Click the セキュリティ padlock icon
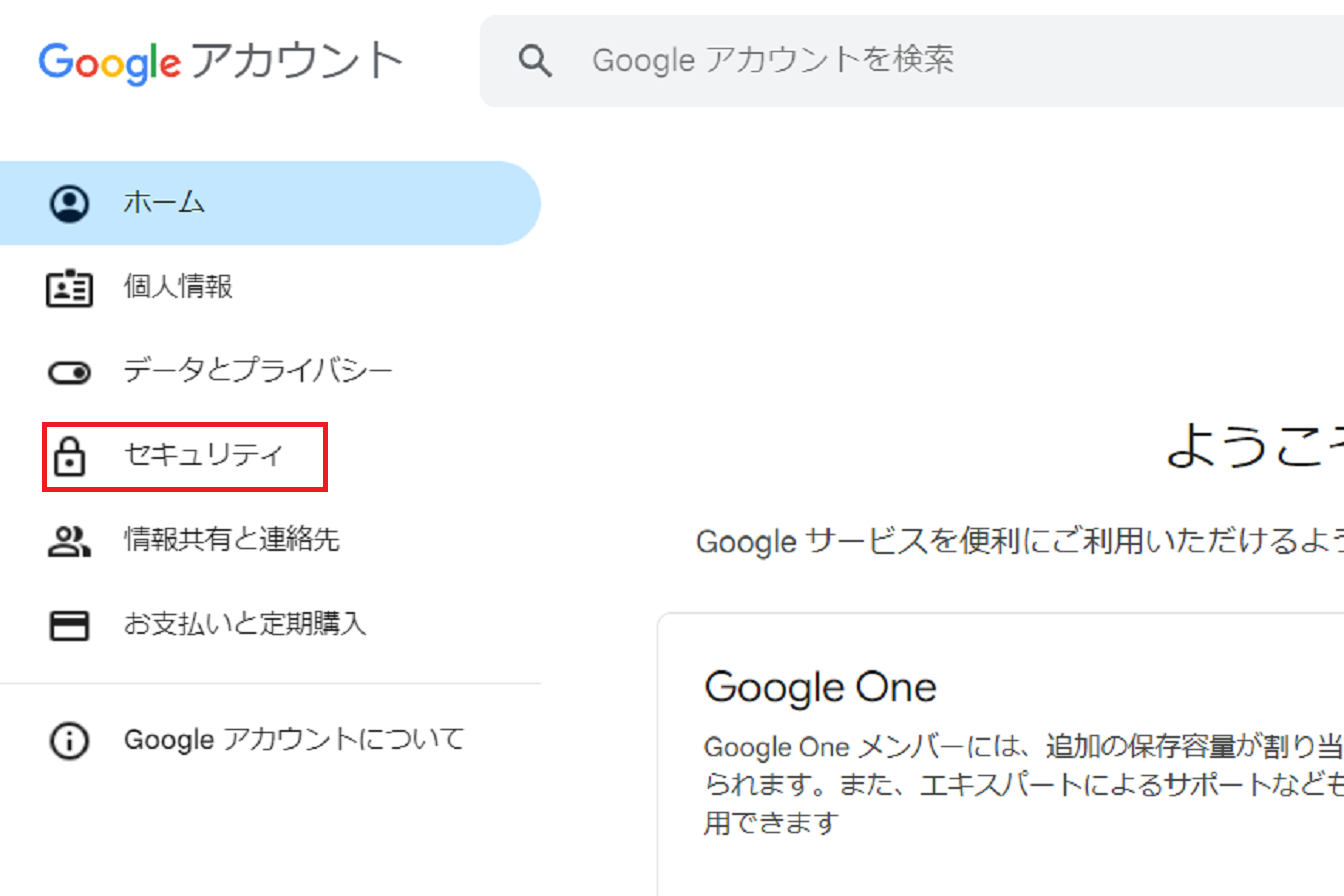This screenshot has width=1344, height=896. (69, 457)
